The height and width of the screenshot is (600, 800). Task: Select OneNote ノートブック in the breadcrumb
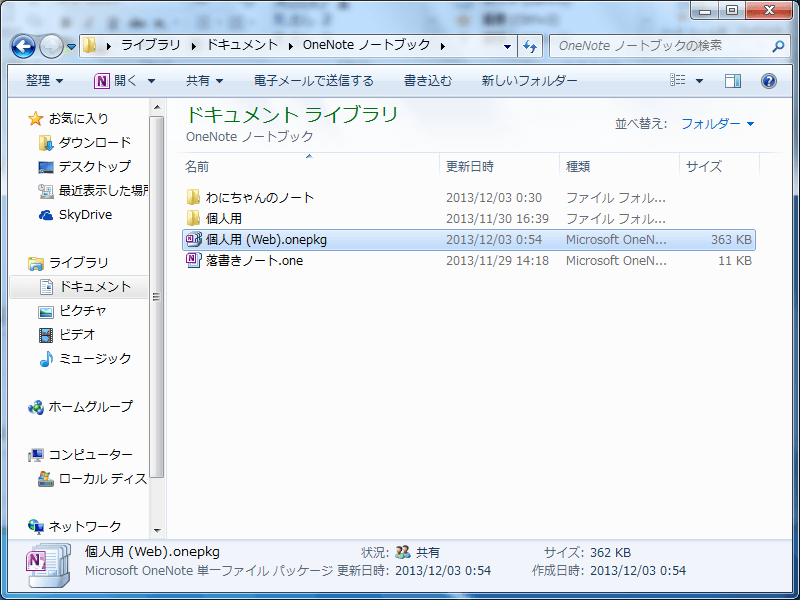pos(366,45)
